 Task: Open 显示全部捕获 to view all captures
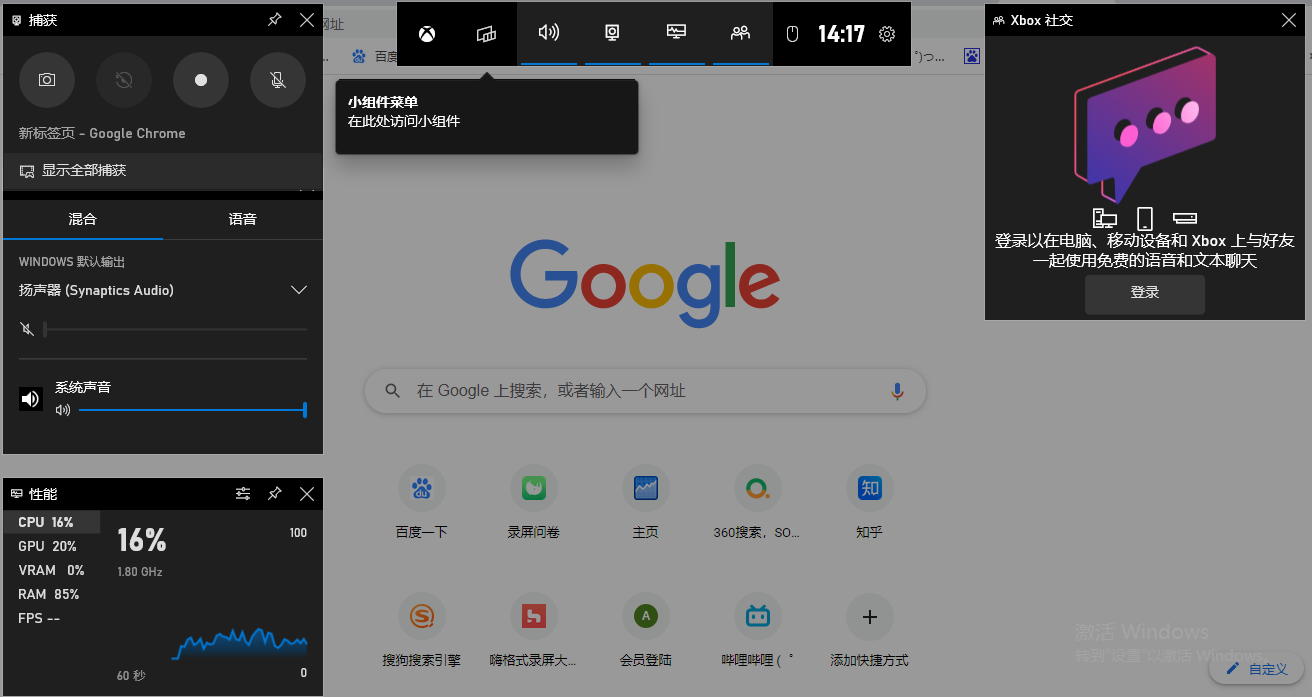point(163,171)
